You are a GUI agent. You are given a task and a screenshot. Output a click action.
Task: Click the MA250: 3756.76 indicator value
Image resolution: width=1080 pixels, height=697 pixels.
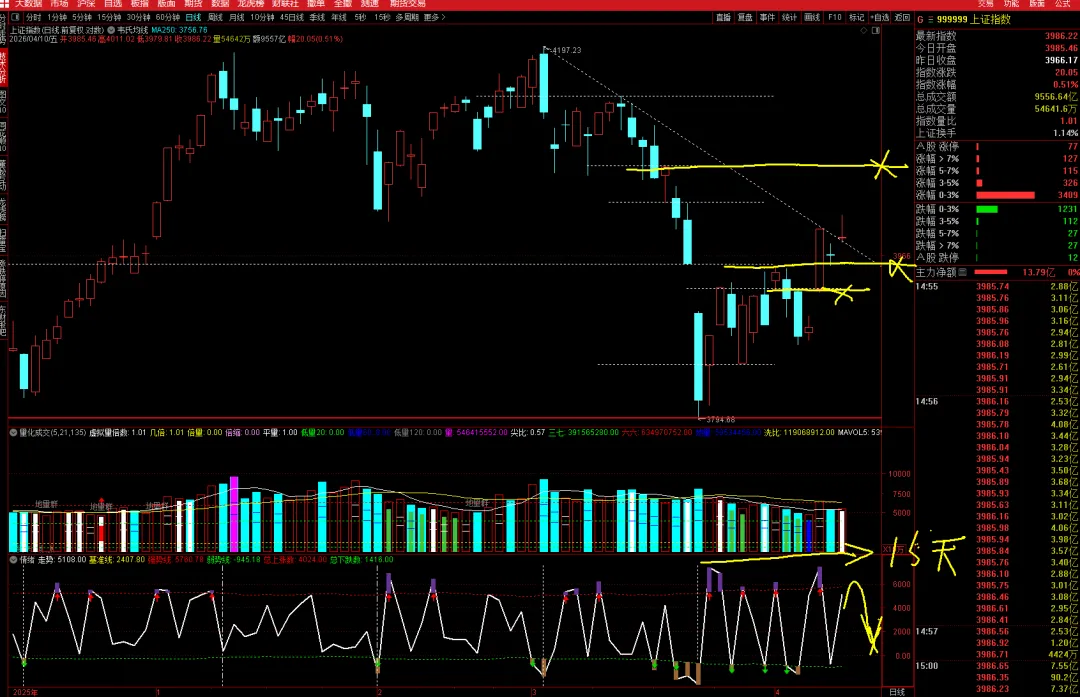click(179, 30)
